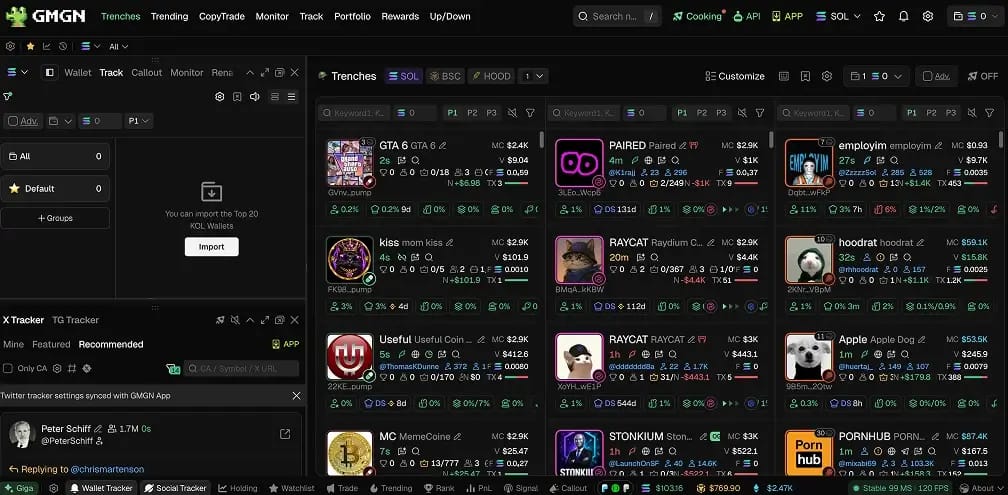Select the Featured tab in X Tracker
Image resolution: width=1008 pixels, height=495 pixels.
[51, 345]
